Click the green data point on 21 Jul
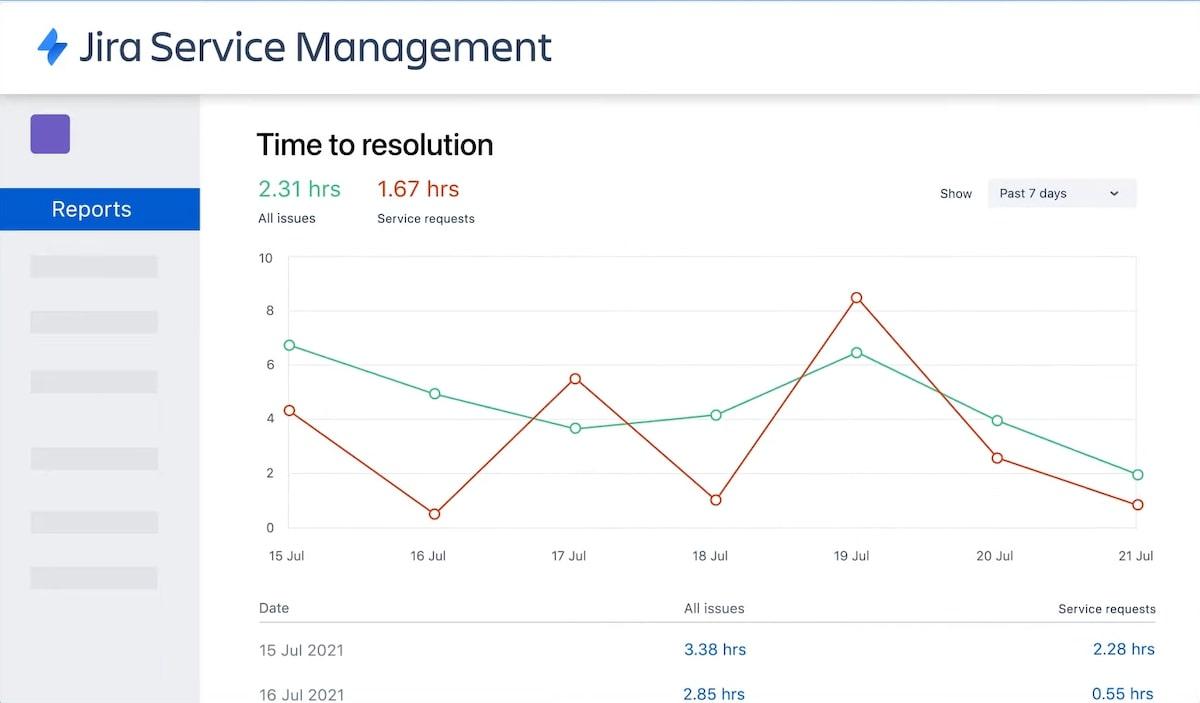 click(x=1138, y=475)
